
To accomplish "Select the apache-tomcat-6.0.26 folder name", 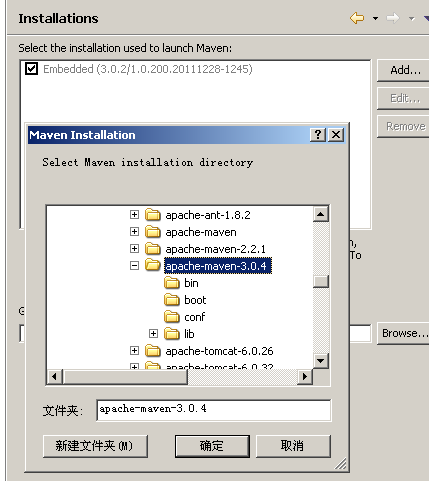I will 219,351.
